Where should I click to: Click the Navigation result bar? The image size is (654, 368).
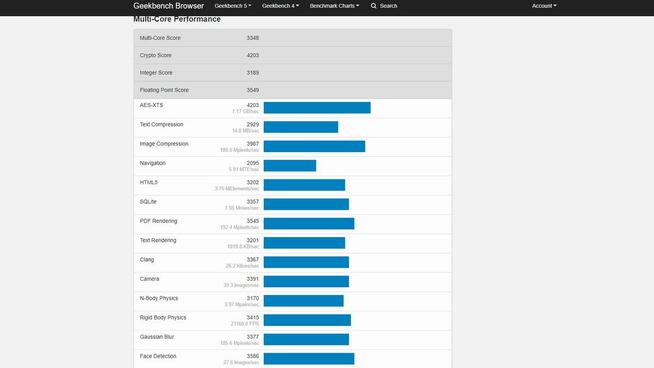[x=290, y=166]
